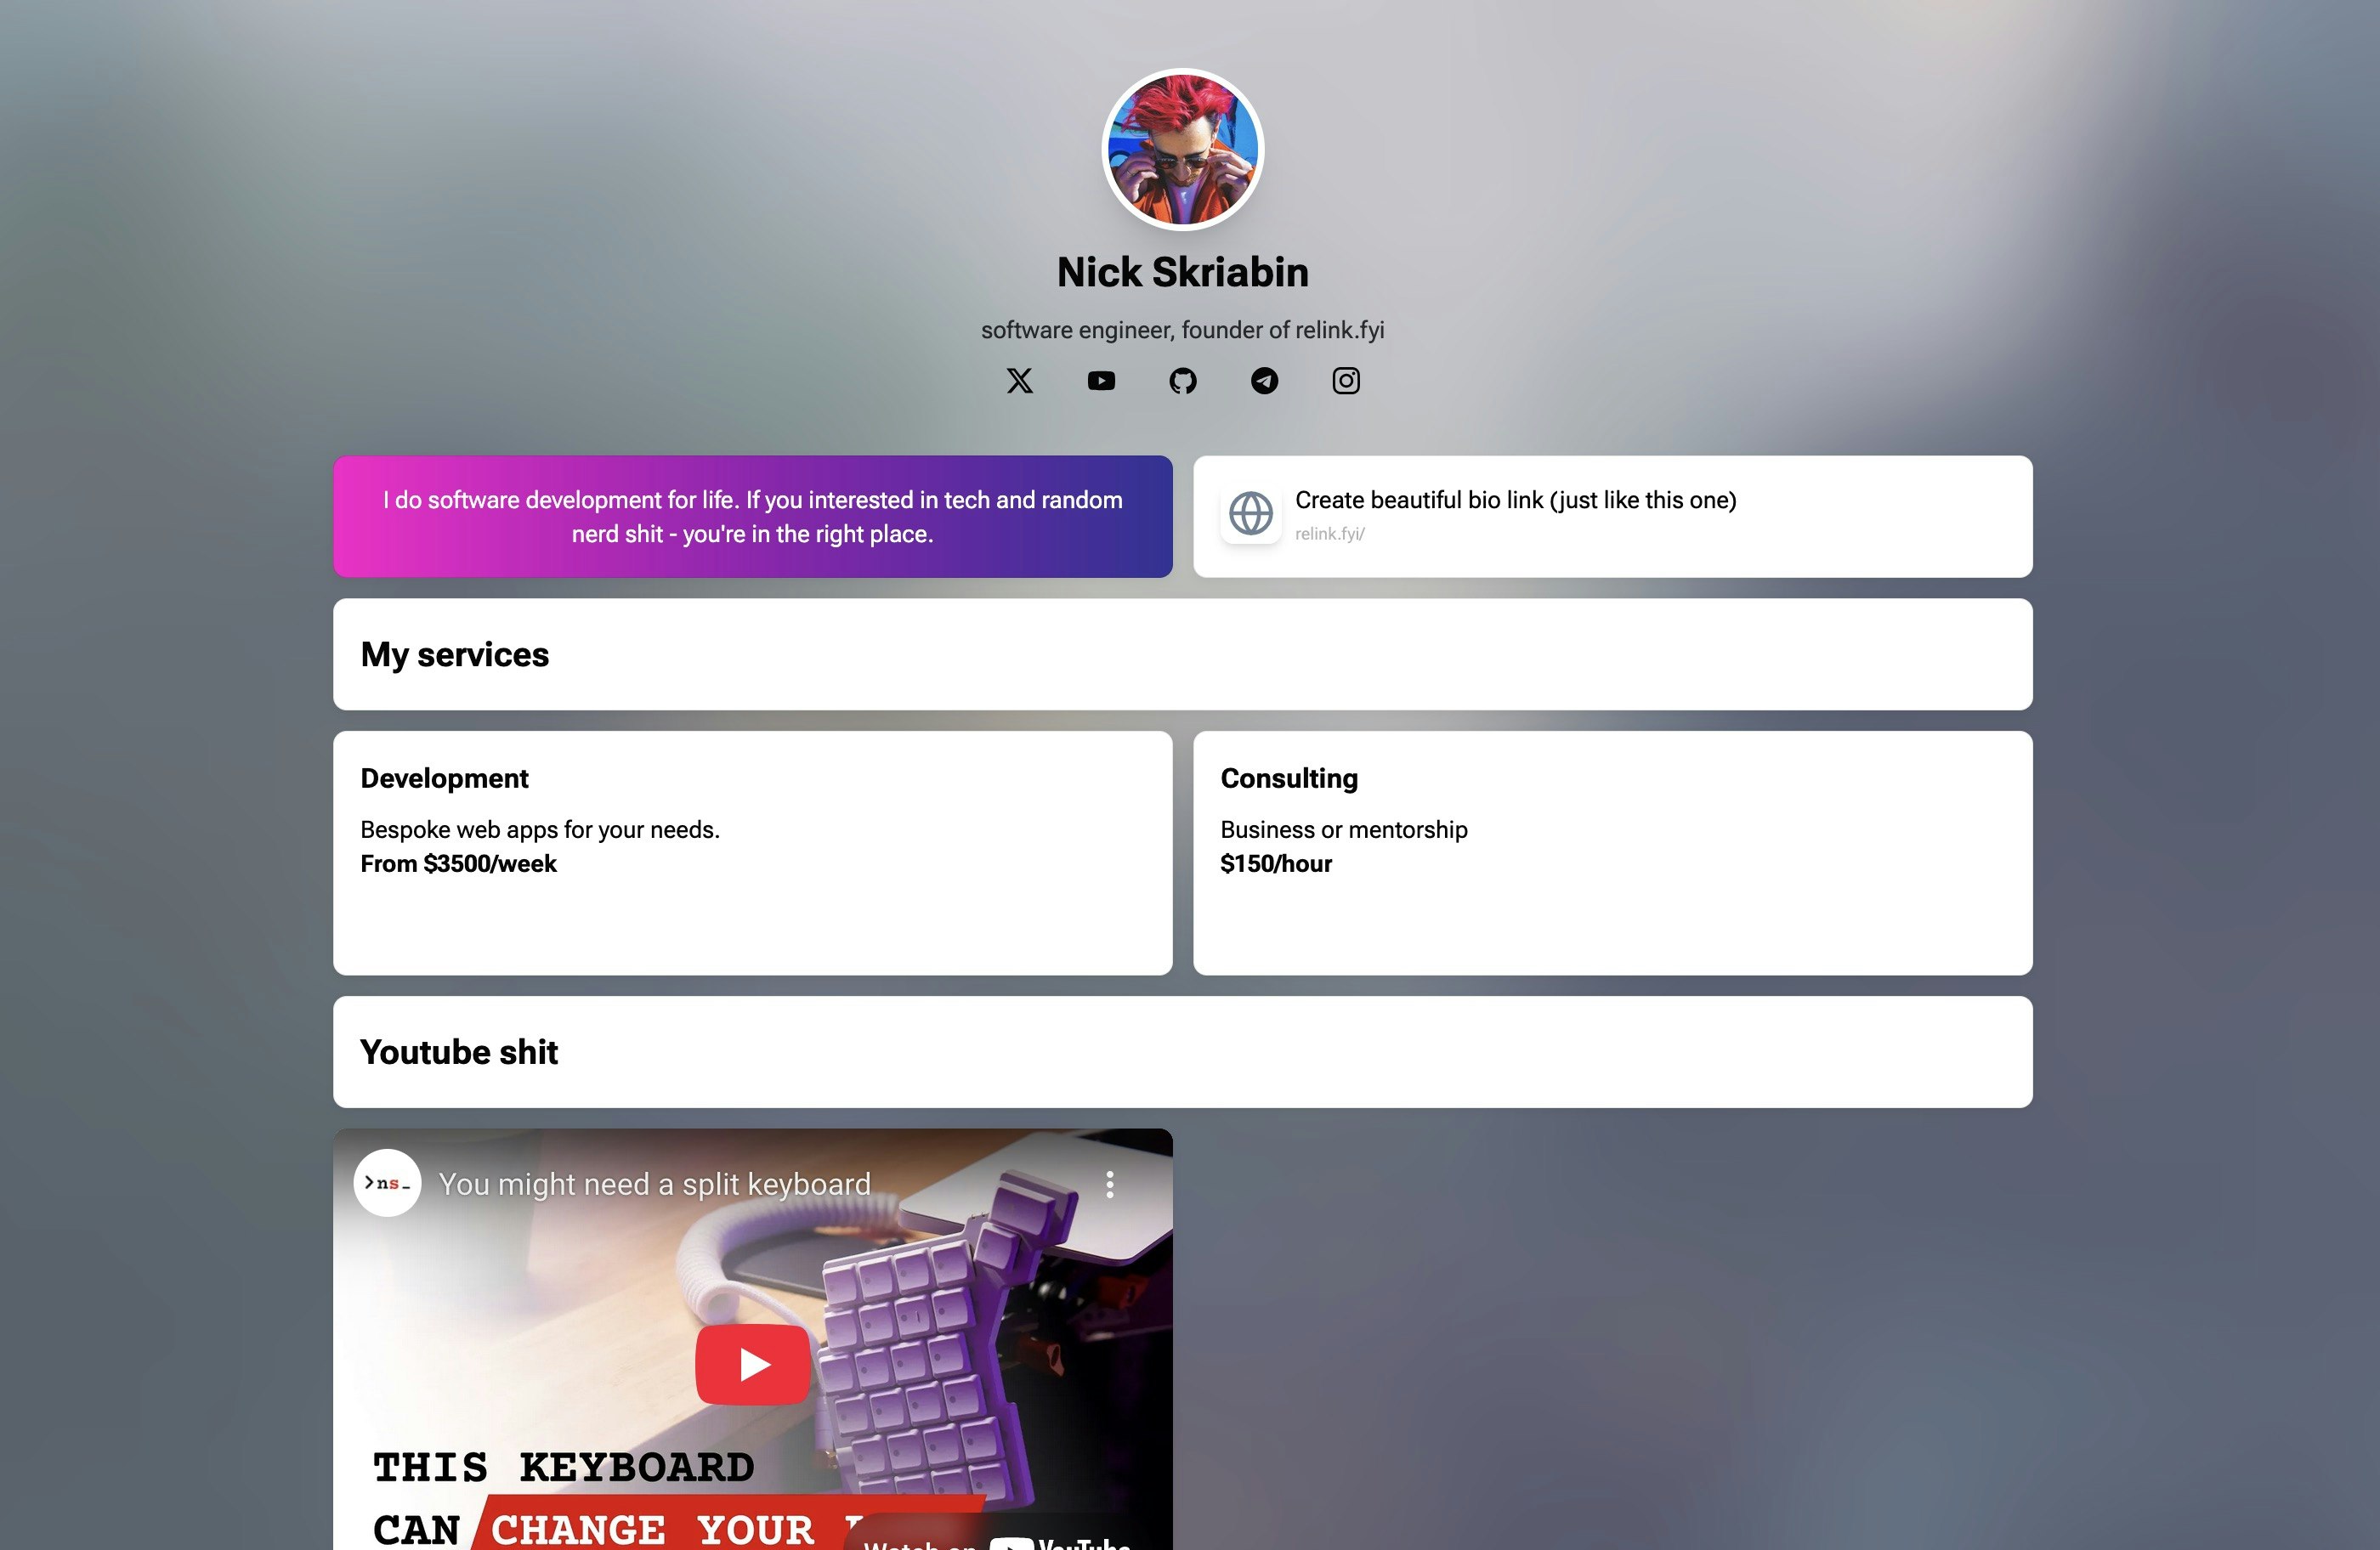Click Nick Skriabin's profile avatar
Image resolution: width=2380 pixels, height=1550 pixels.
(x=1183, y=150)
